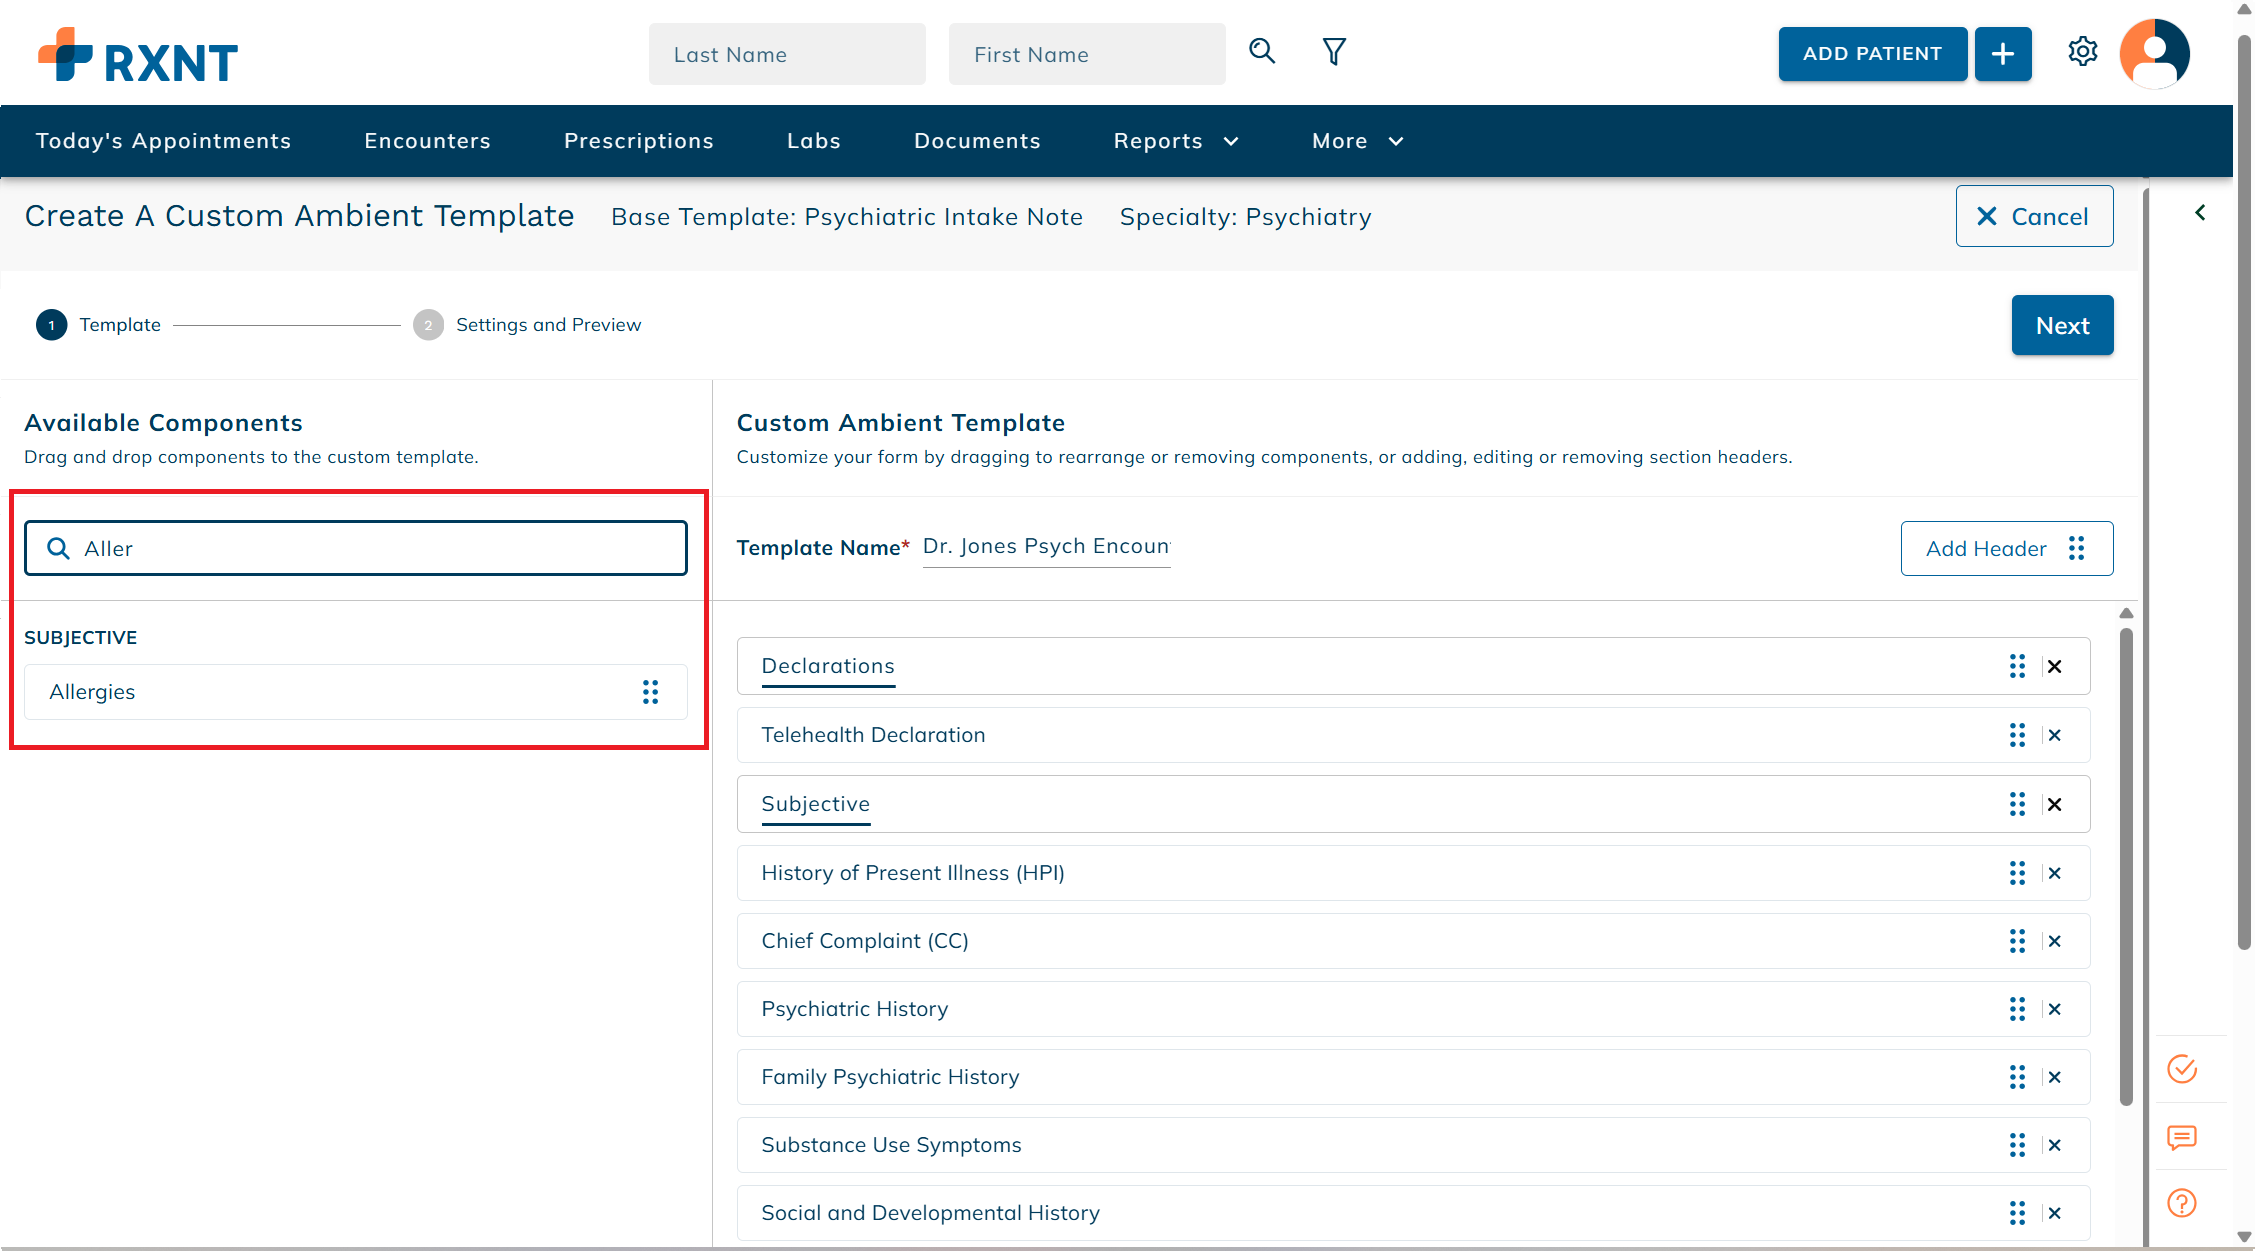Grab the Allergies component drag handle
The height and width of the screenshot is (1251, 2255).
pos(651,692)
